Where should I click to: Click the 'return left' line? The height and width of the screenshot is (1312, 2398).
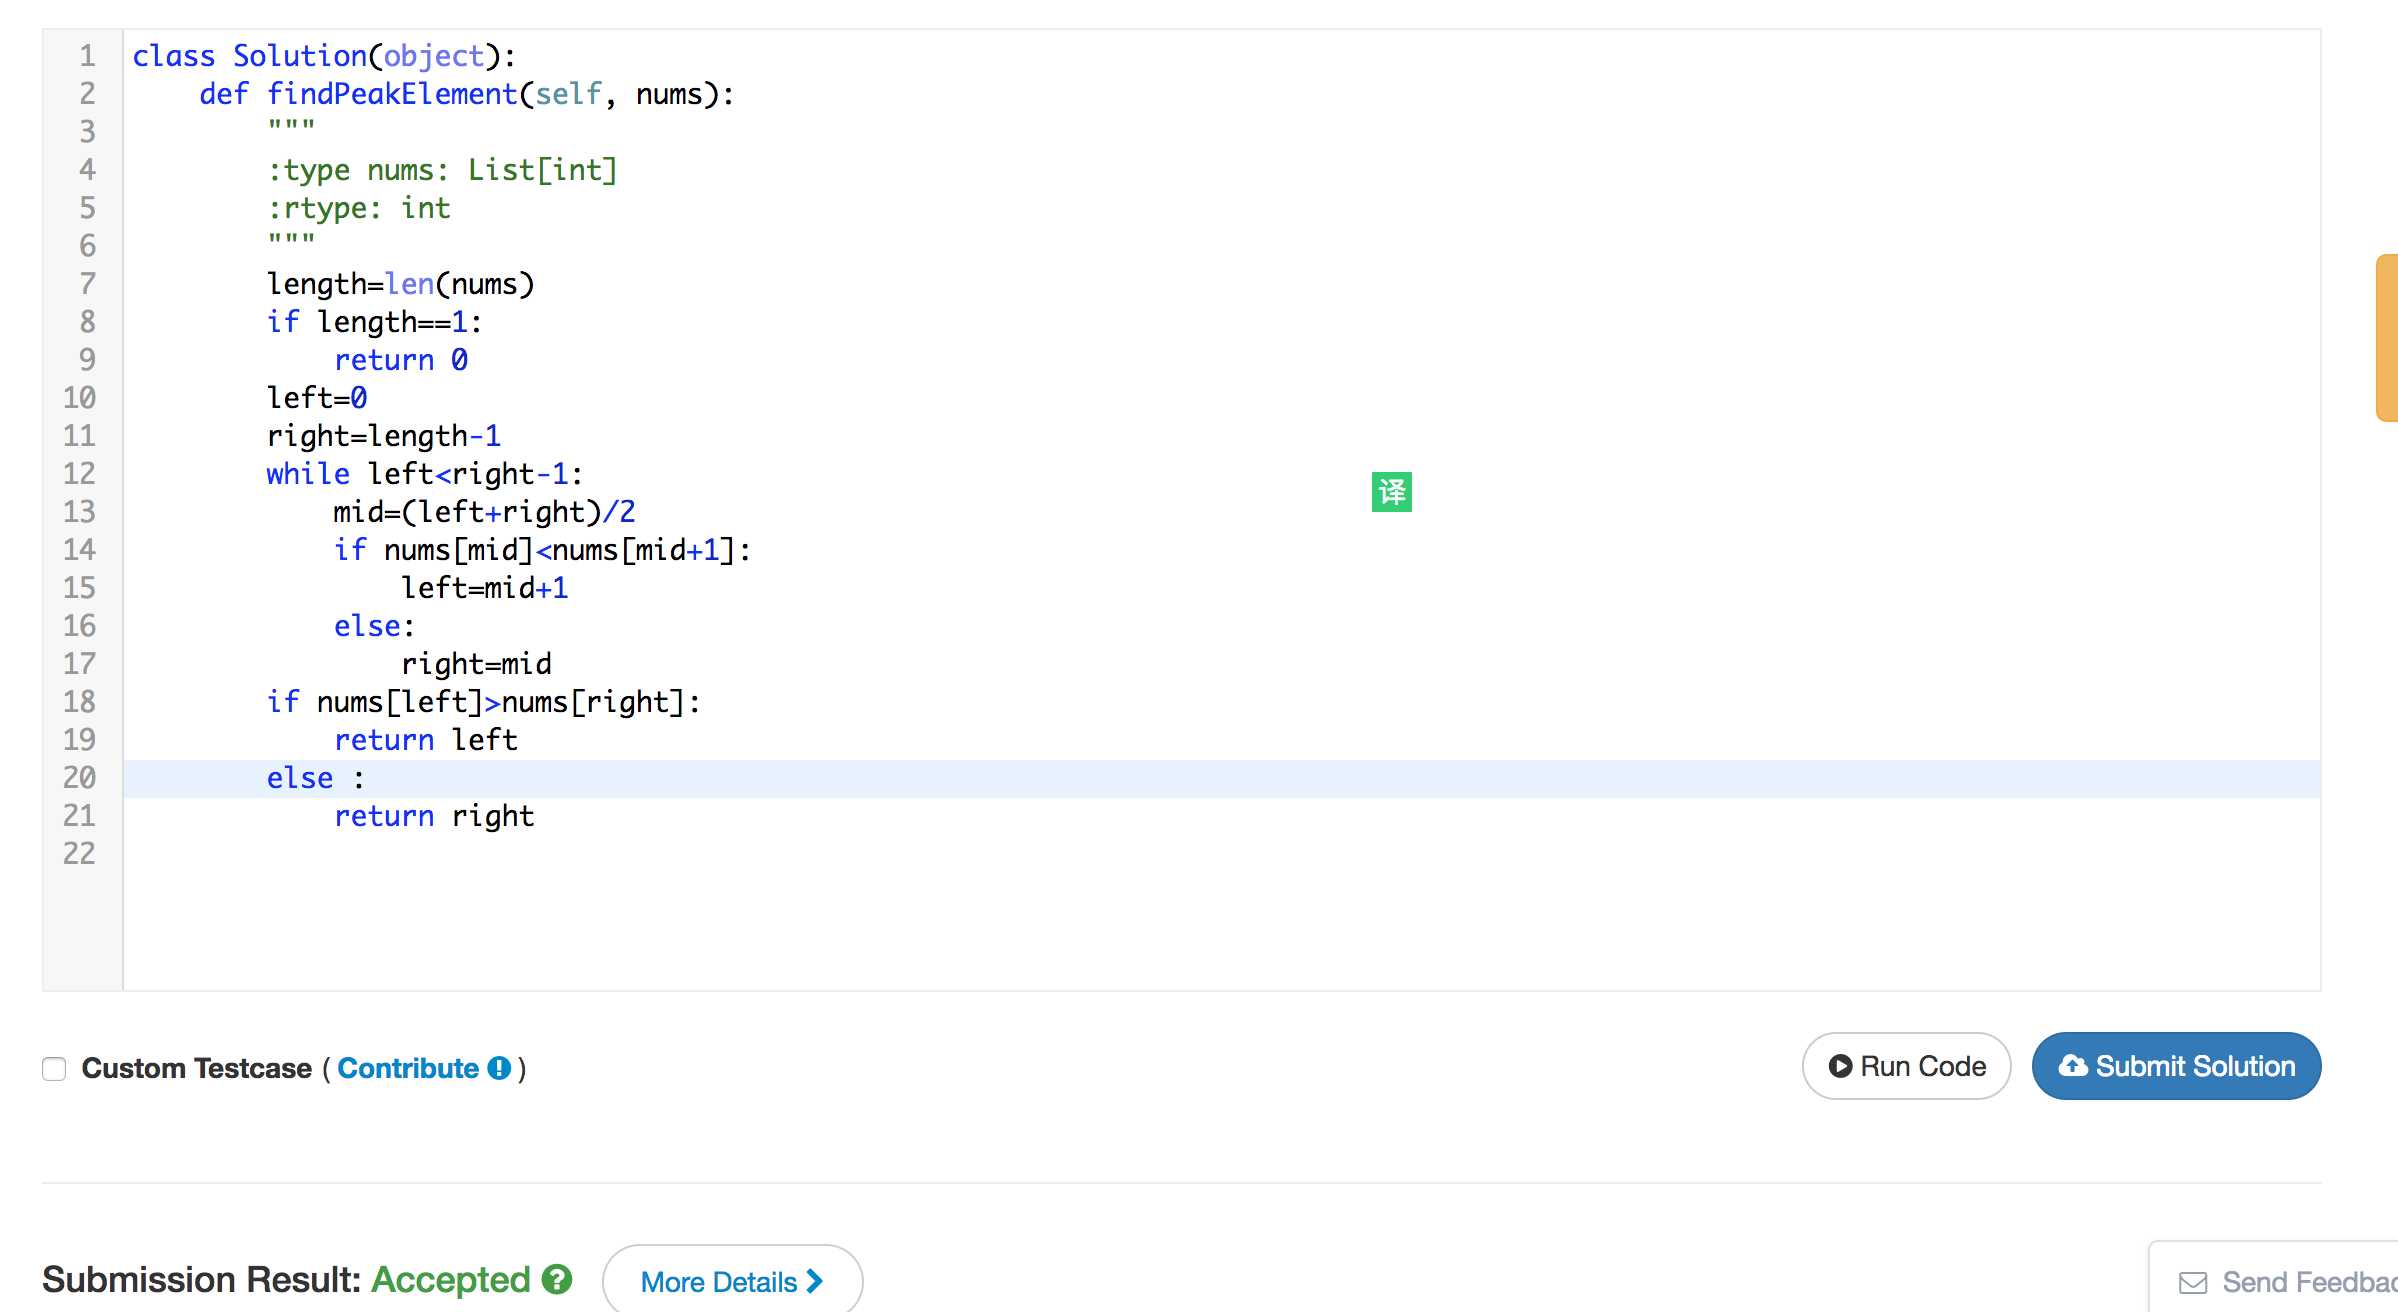[425, 740]
